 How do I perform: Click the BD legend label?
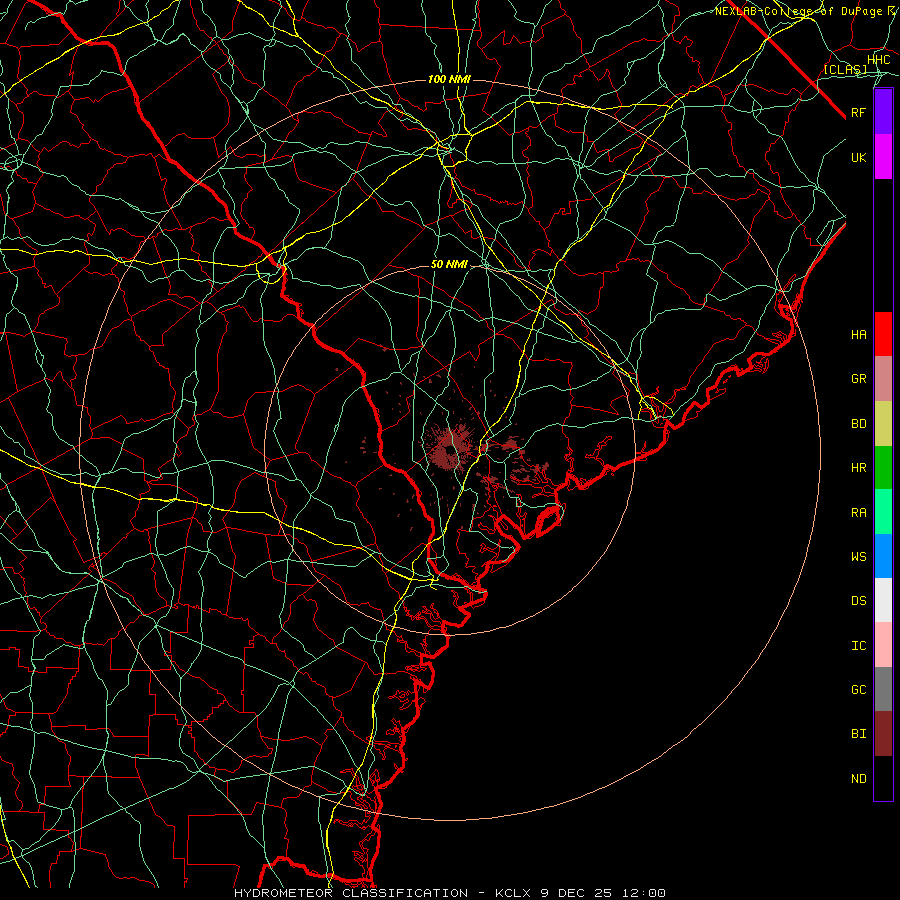(858, 424)
